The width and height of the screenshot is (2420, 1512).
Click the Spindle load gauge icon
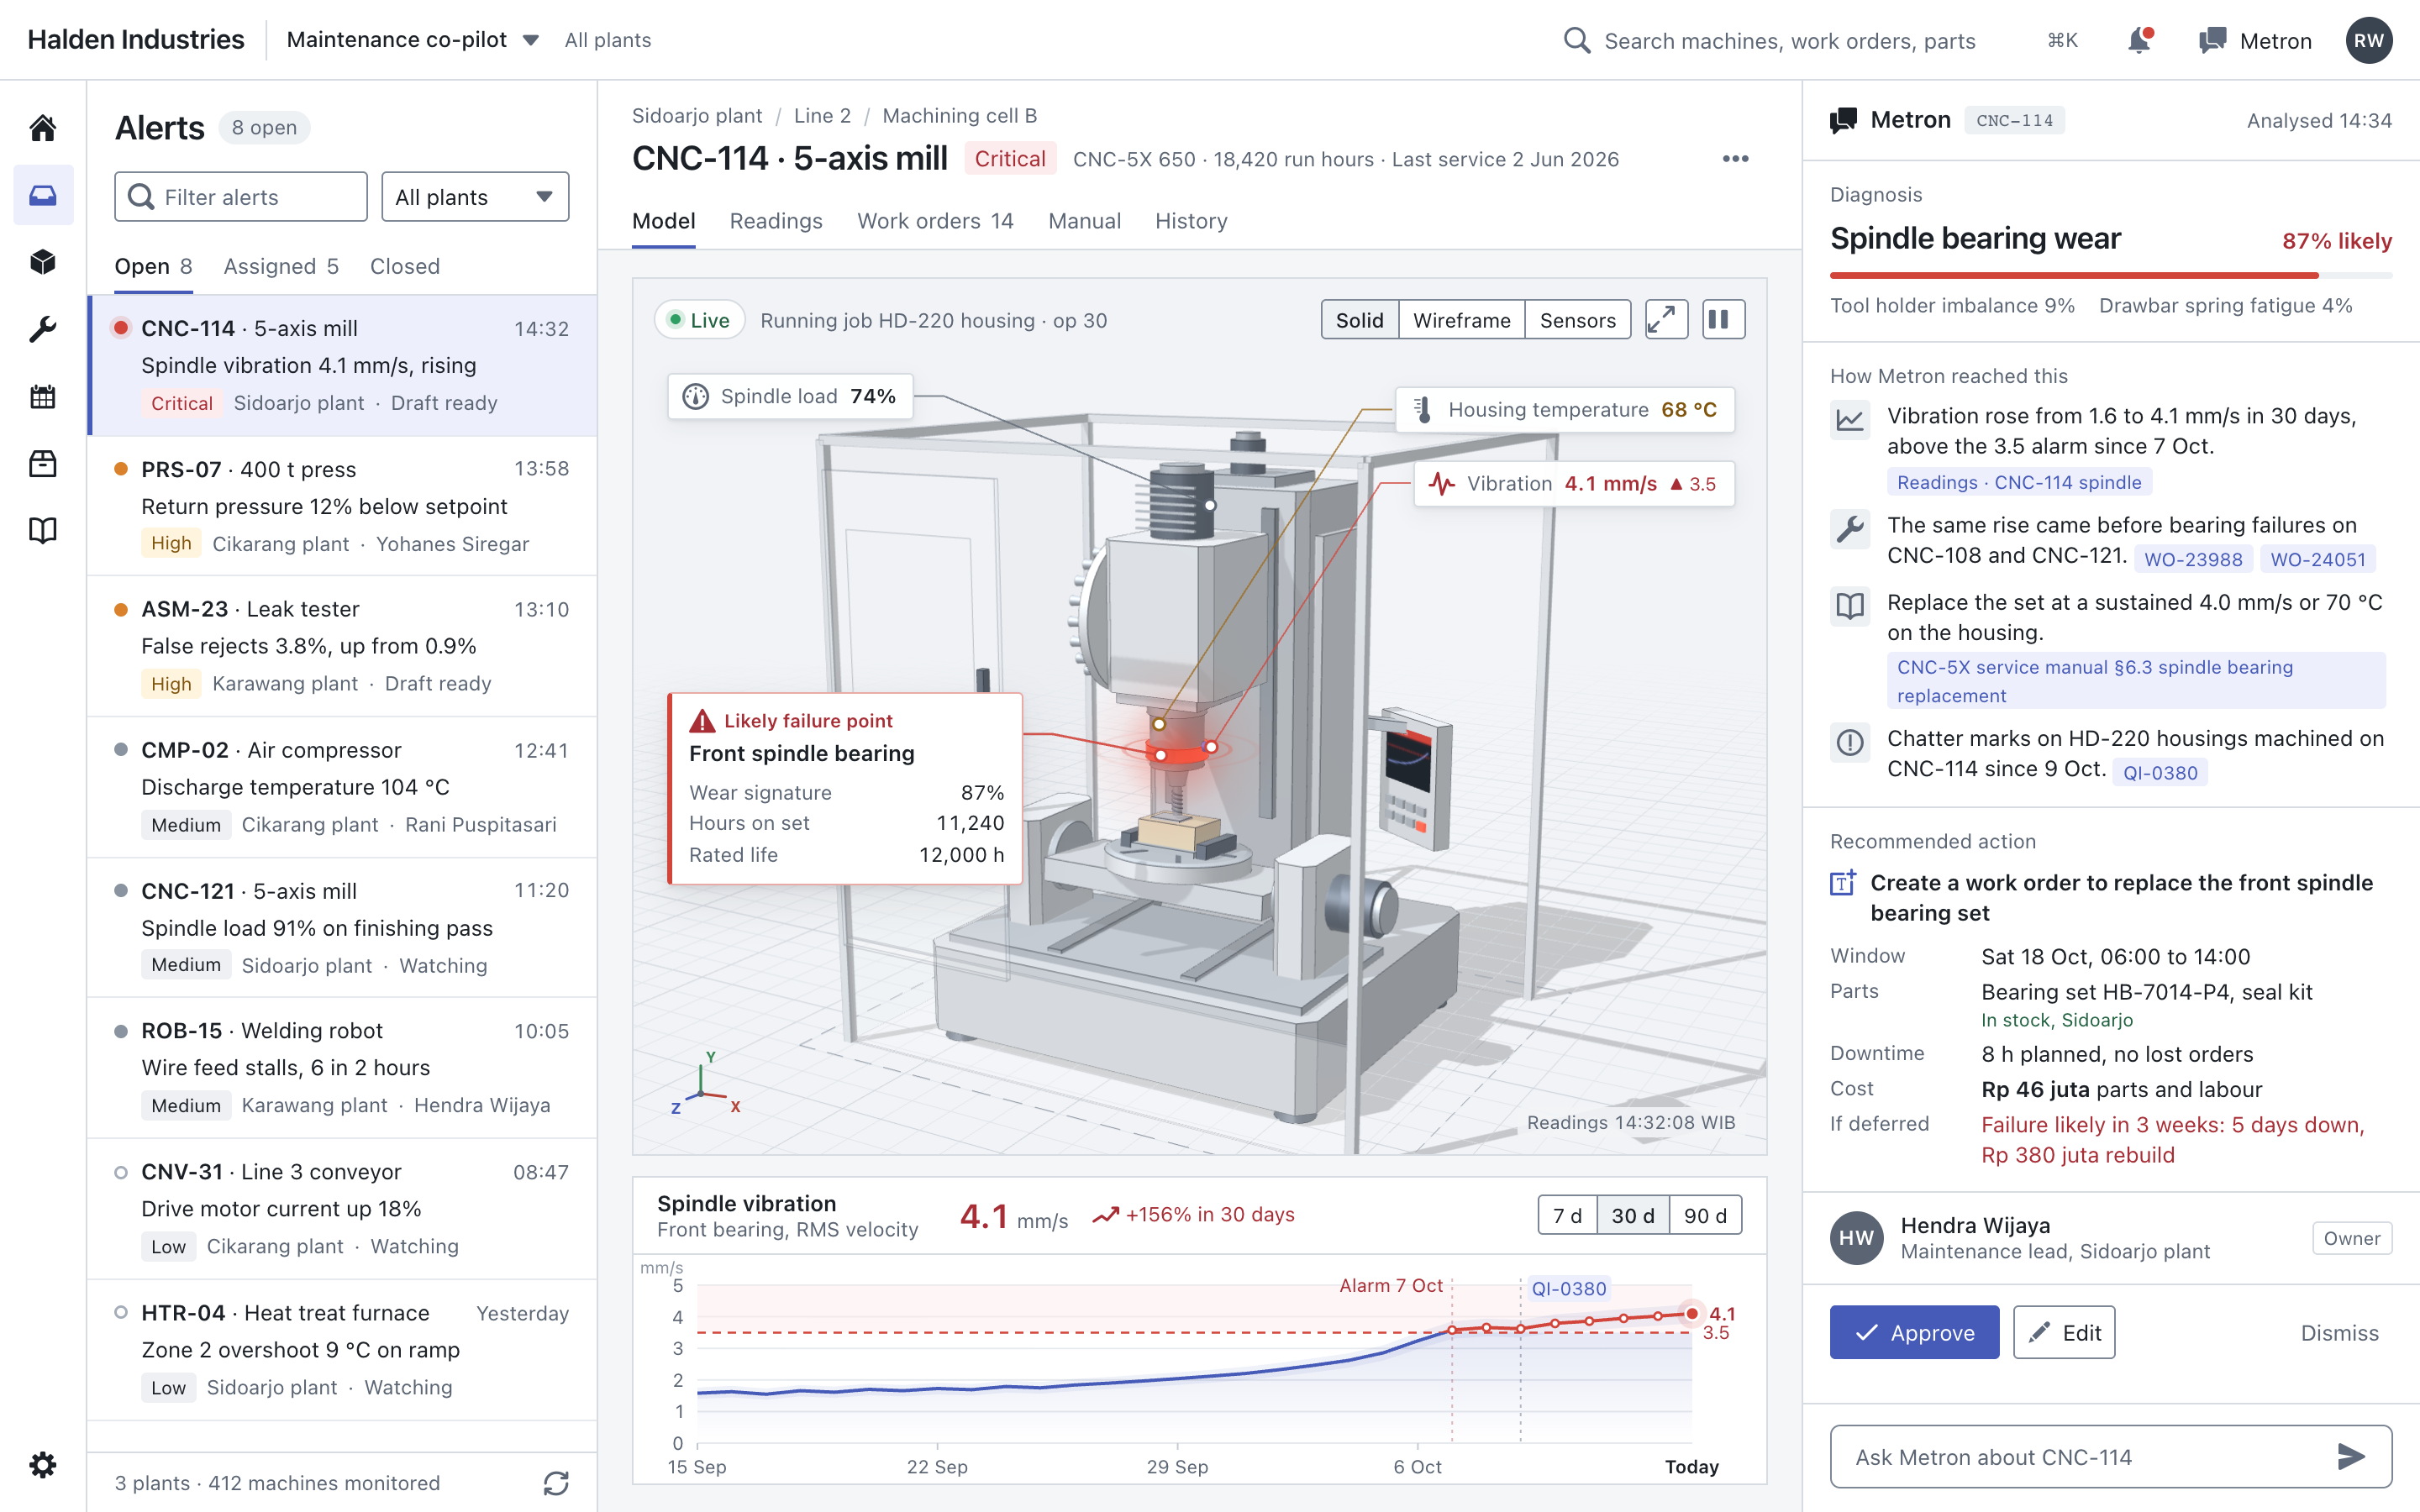point(695,397)
